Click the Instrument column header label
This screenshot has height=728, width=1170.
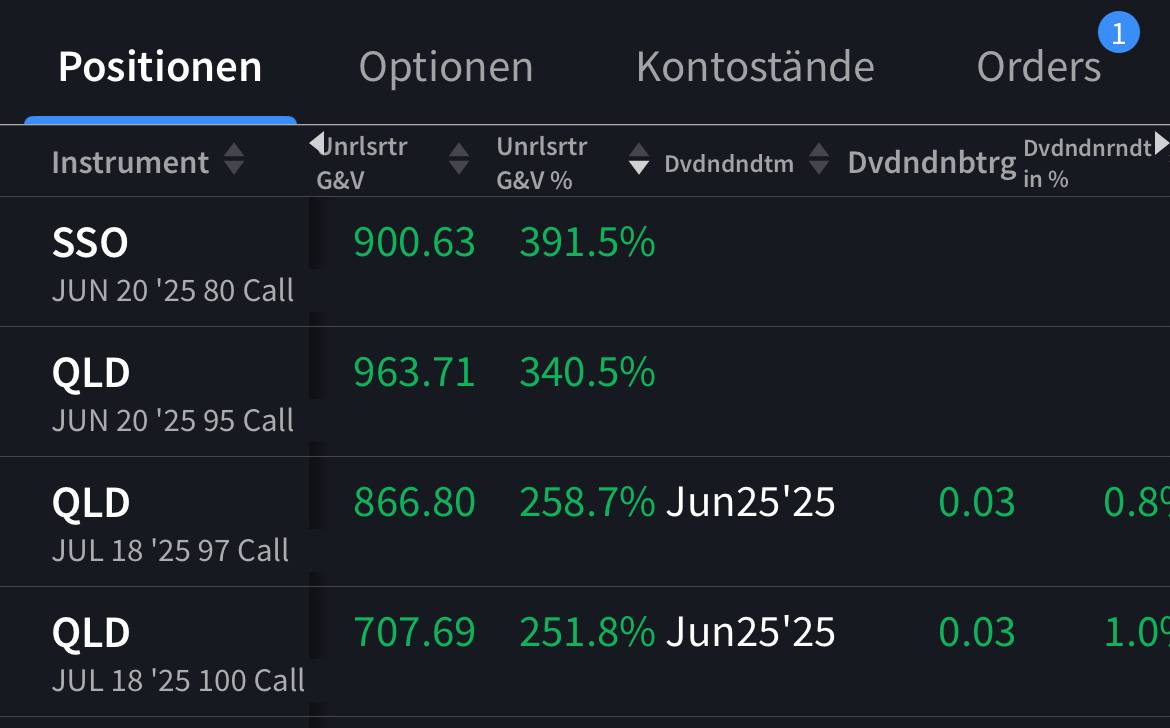click(130, 162)
